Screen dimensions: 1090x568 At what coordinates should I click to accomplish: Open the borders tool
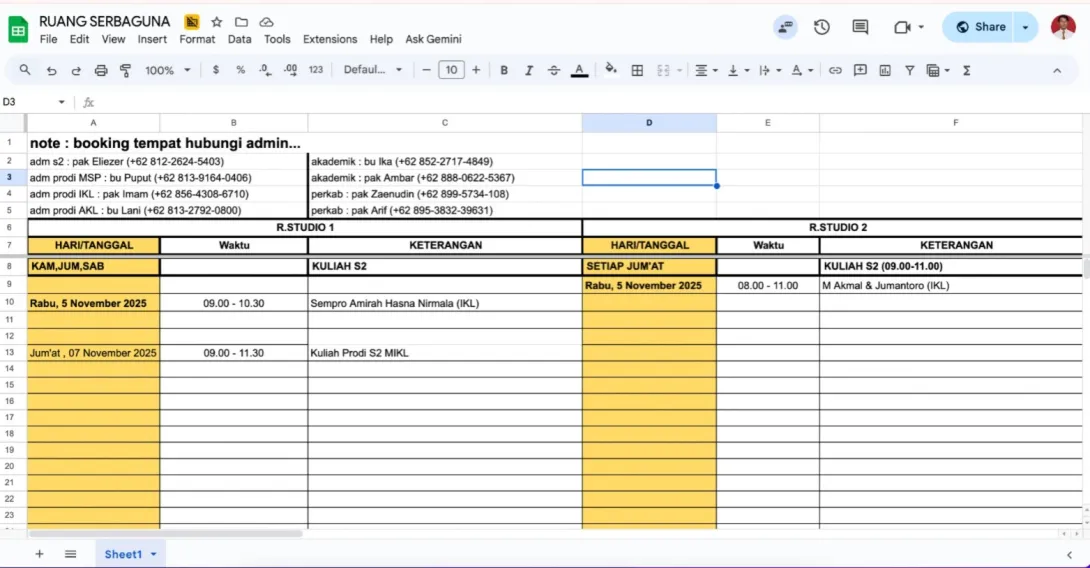pos(637,70)
